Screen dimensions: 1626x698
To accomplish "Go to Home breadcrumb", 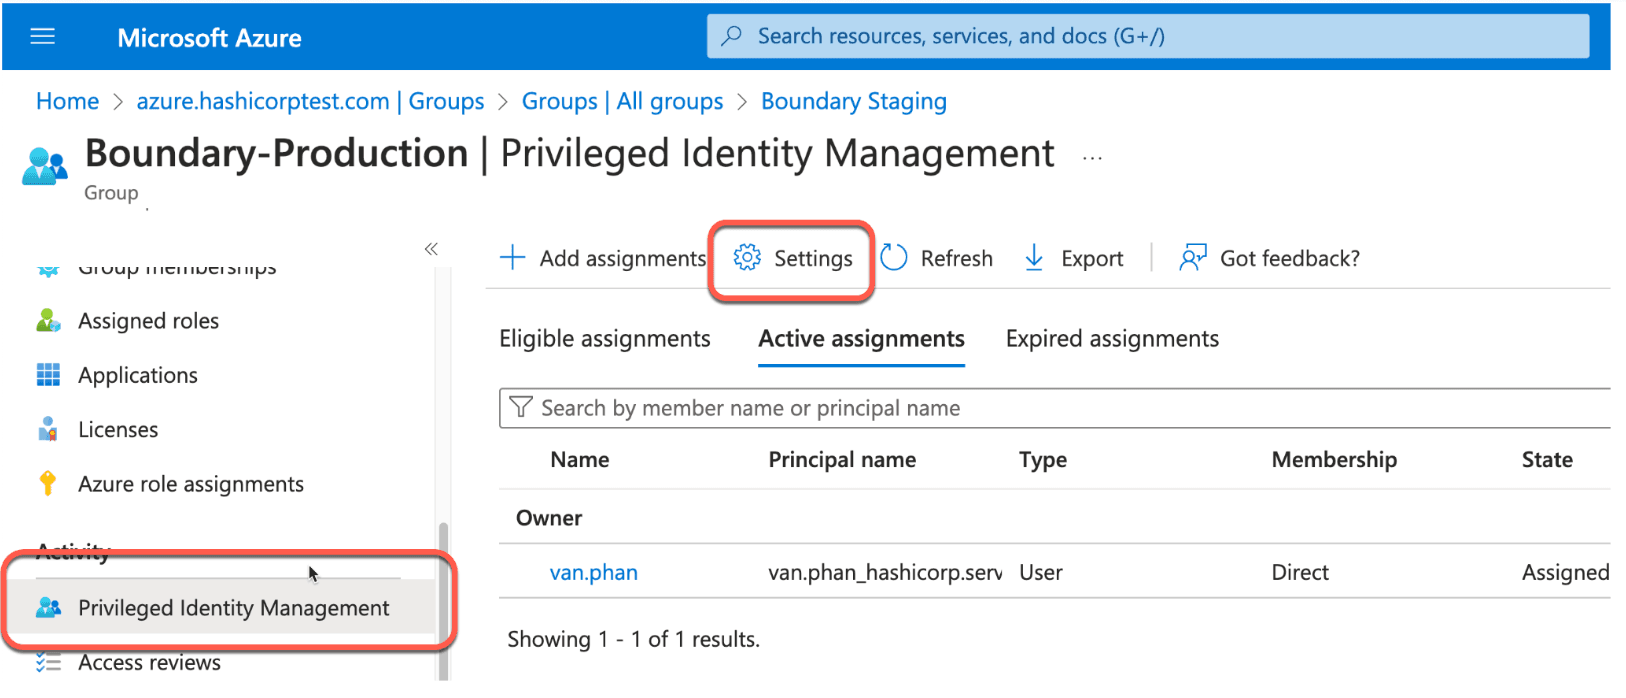I will (x=67, y=101).
